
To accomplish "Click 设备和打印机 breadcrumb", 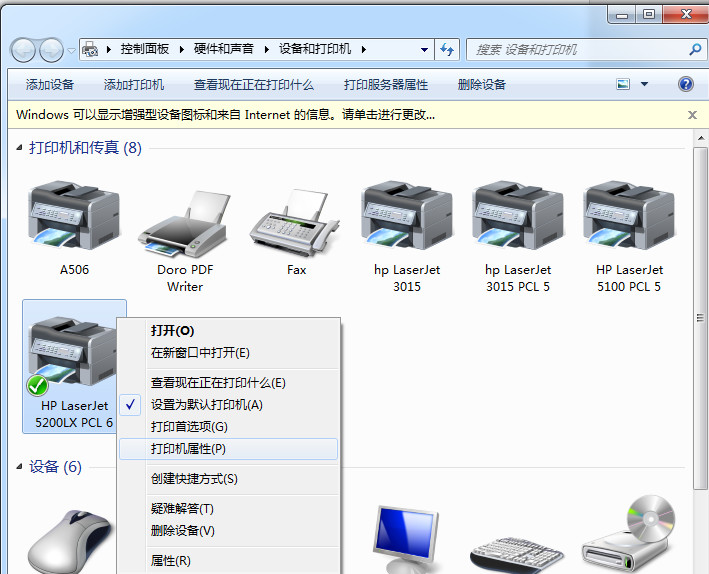I will point(315,49).
